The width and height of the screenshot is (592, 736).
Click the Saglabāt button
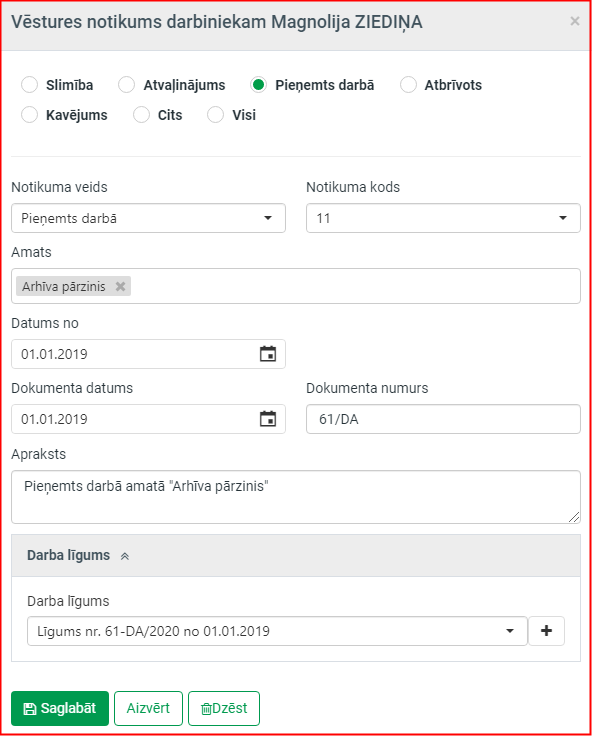(x=60, y=708)
